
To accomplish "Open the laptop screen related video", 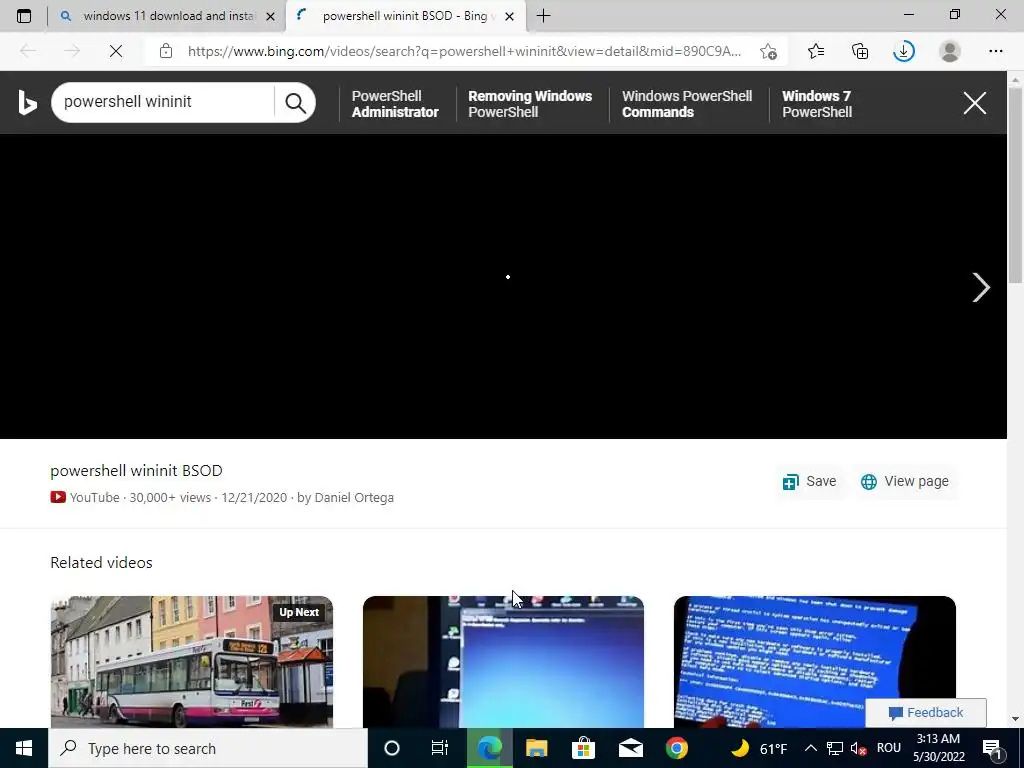I will tap(504, 661).
